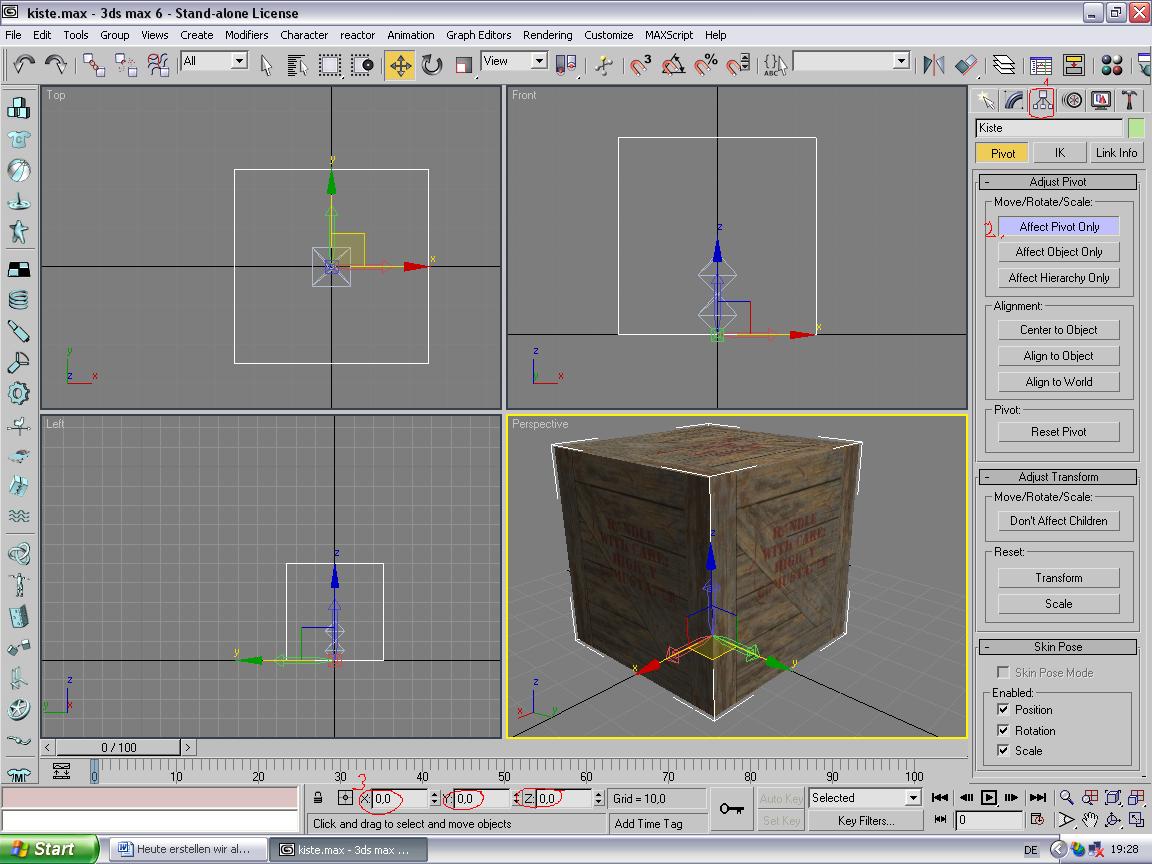Open the Rendering menu
The image size is (1152, 864).
(547, 35)
